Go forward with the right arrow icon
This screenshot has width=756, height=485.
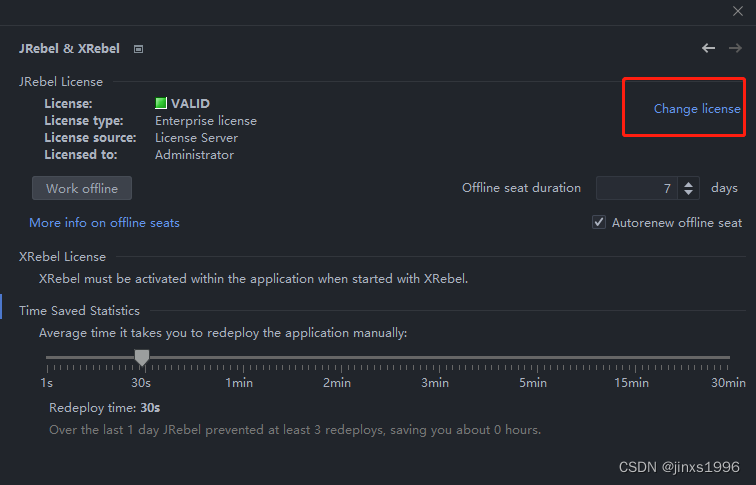tap(735, 48)
